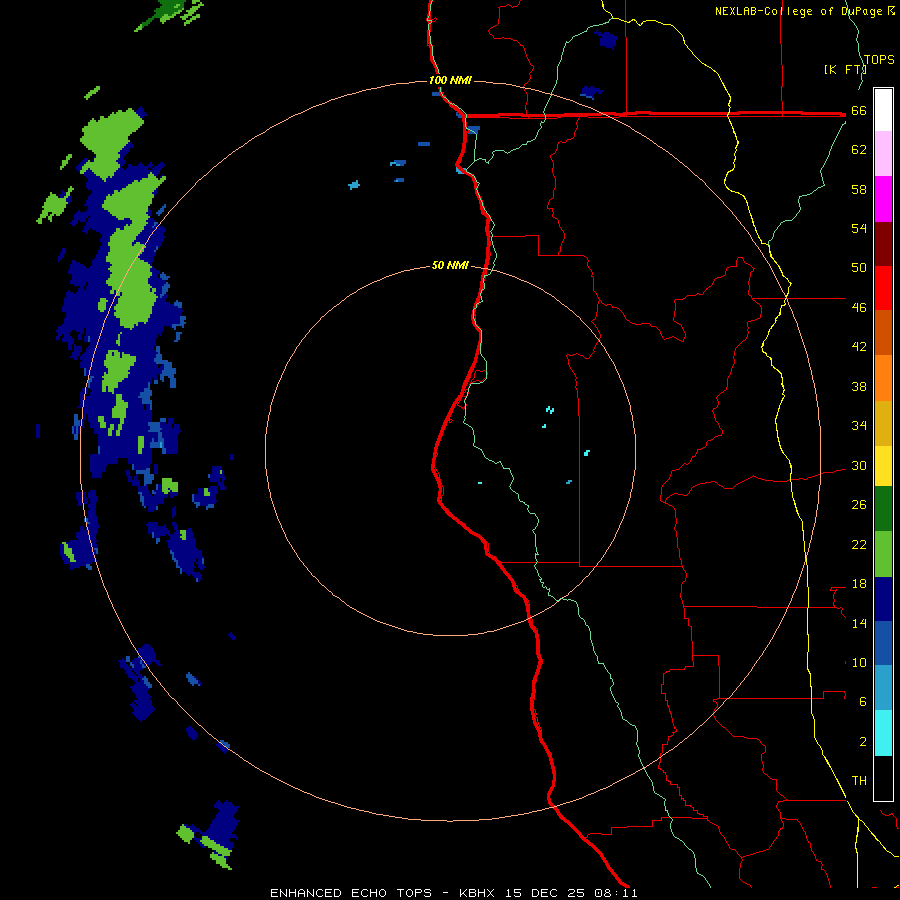Screen dimensions: 900x900
Task: Click the '2' legend value
Action: pyautogui.click(x=863, y=742)
